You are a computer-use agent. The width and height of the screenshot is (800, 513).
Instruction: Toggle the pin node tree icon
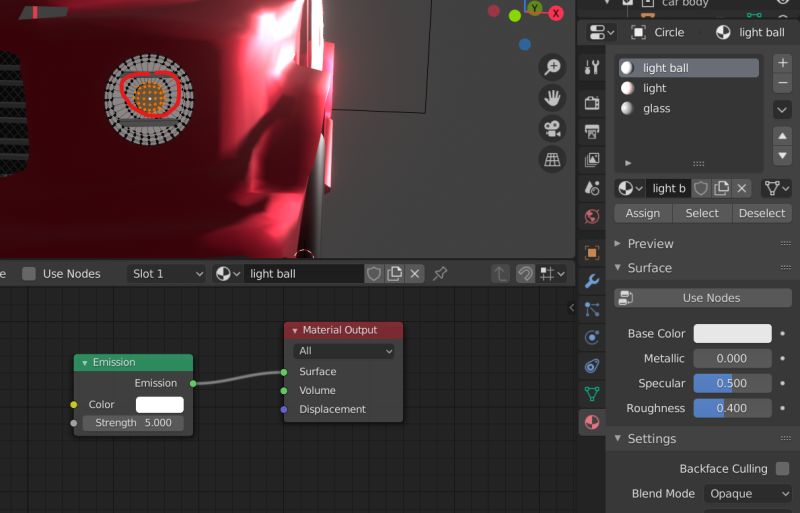click(440, 274)
